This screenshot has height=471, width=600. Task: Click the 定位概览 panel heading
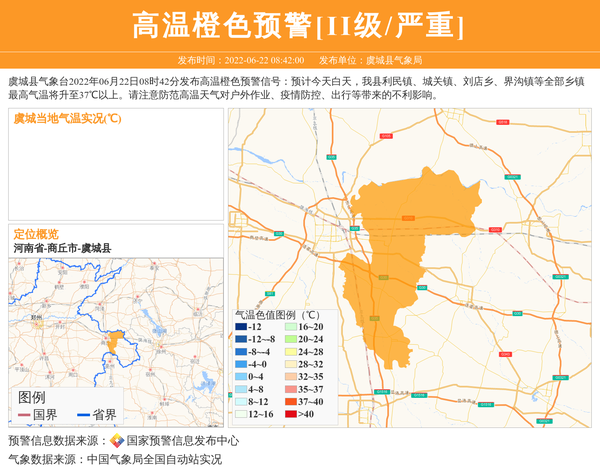pos(36,234)
